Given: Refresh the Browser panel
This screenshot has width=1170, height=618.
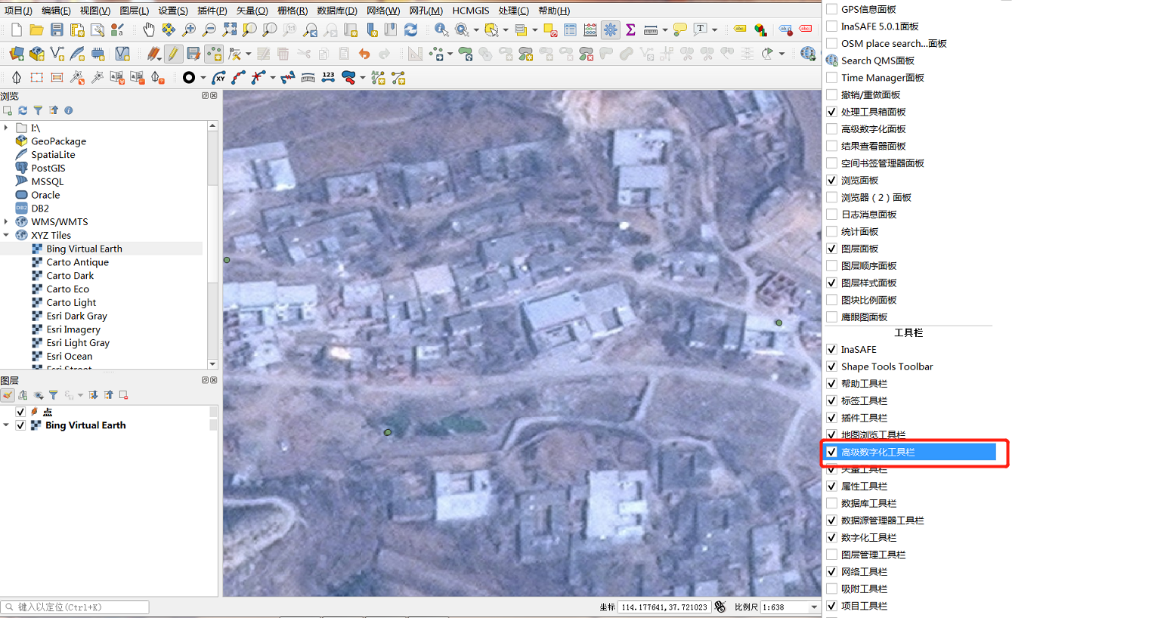Looking at the screenshot, I should [22, 110].
